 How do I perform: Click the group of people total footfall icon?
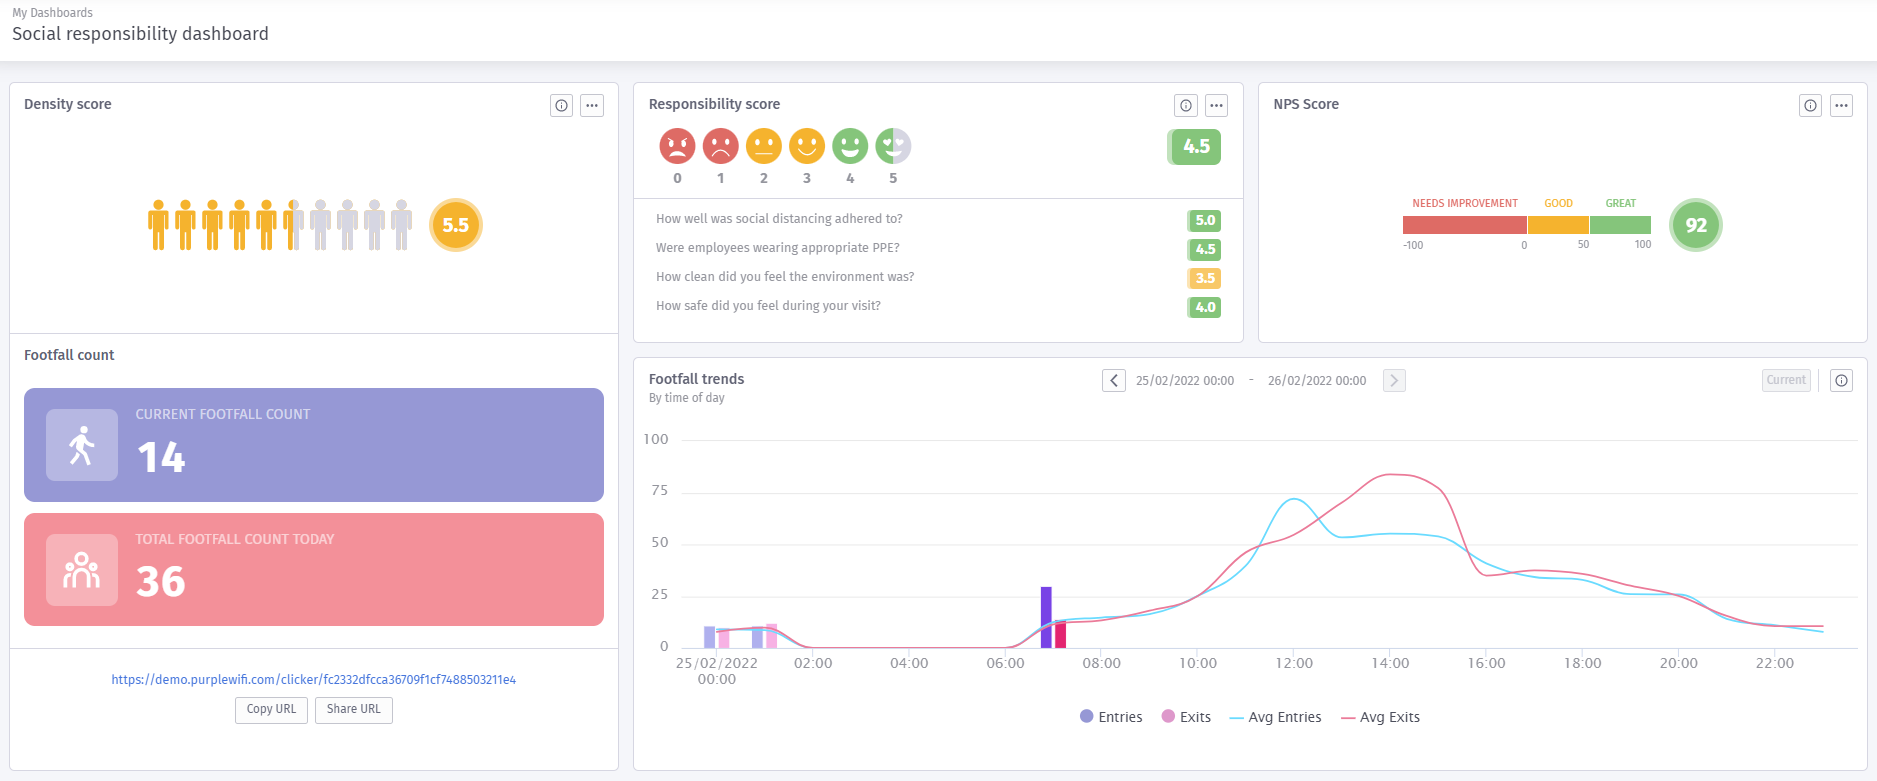pos(82,570)
